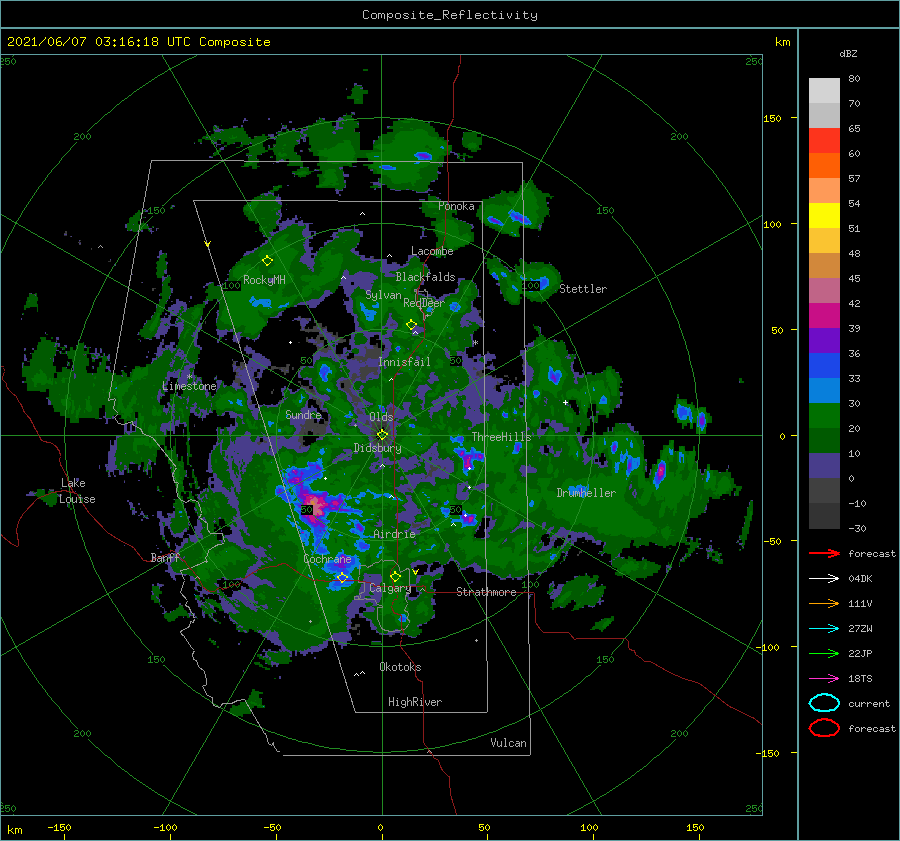The height and width of the screenshot is (841, 900).
Task: Click the Olds city label
Action: 381,417
